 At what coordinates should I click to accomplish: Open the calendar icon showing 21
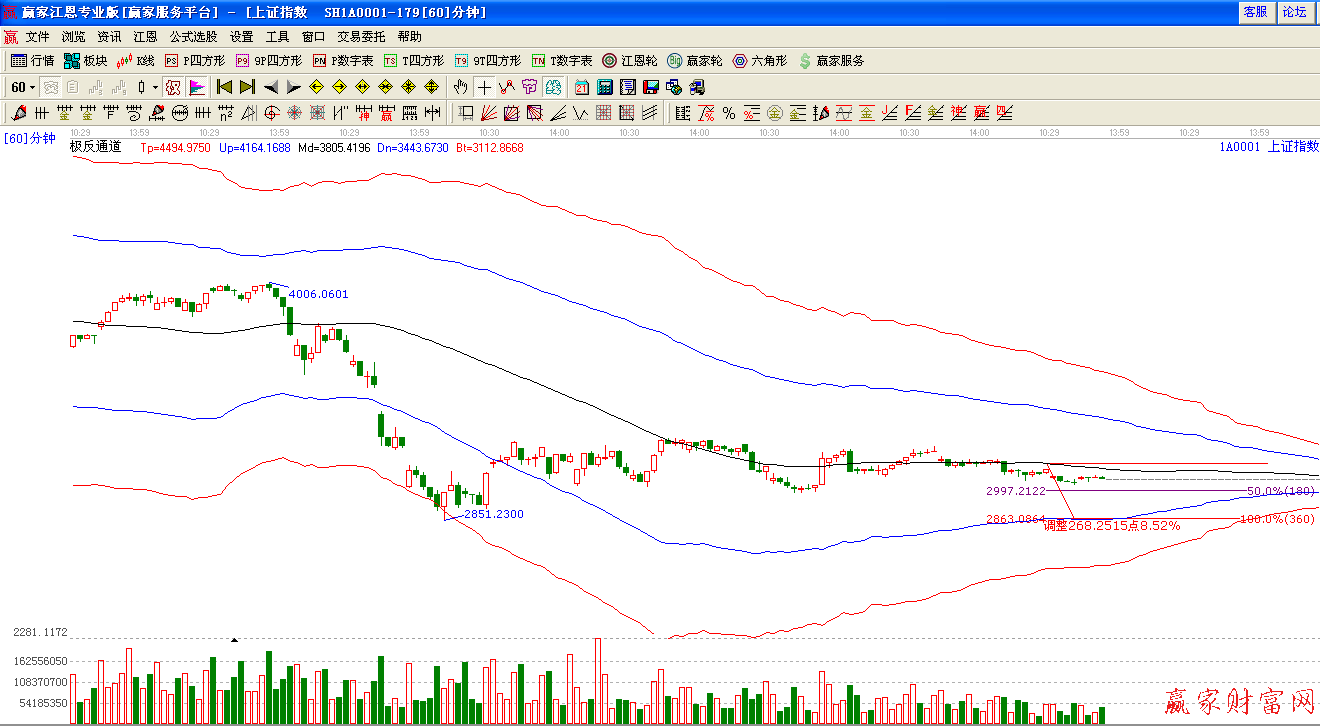[x=582, y=87]
